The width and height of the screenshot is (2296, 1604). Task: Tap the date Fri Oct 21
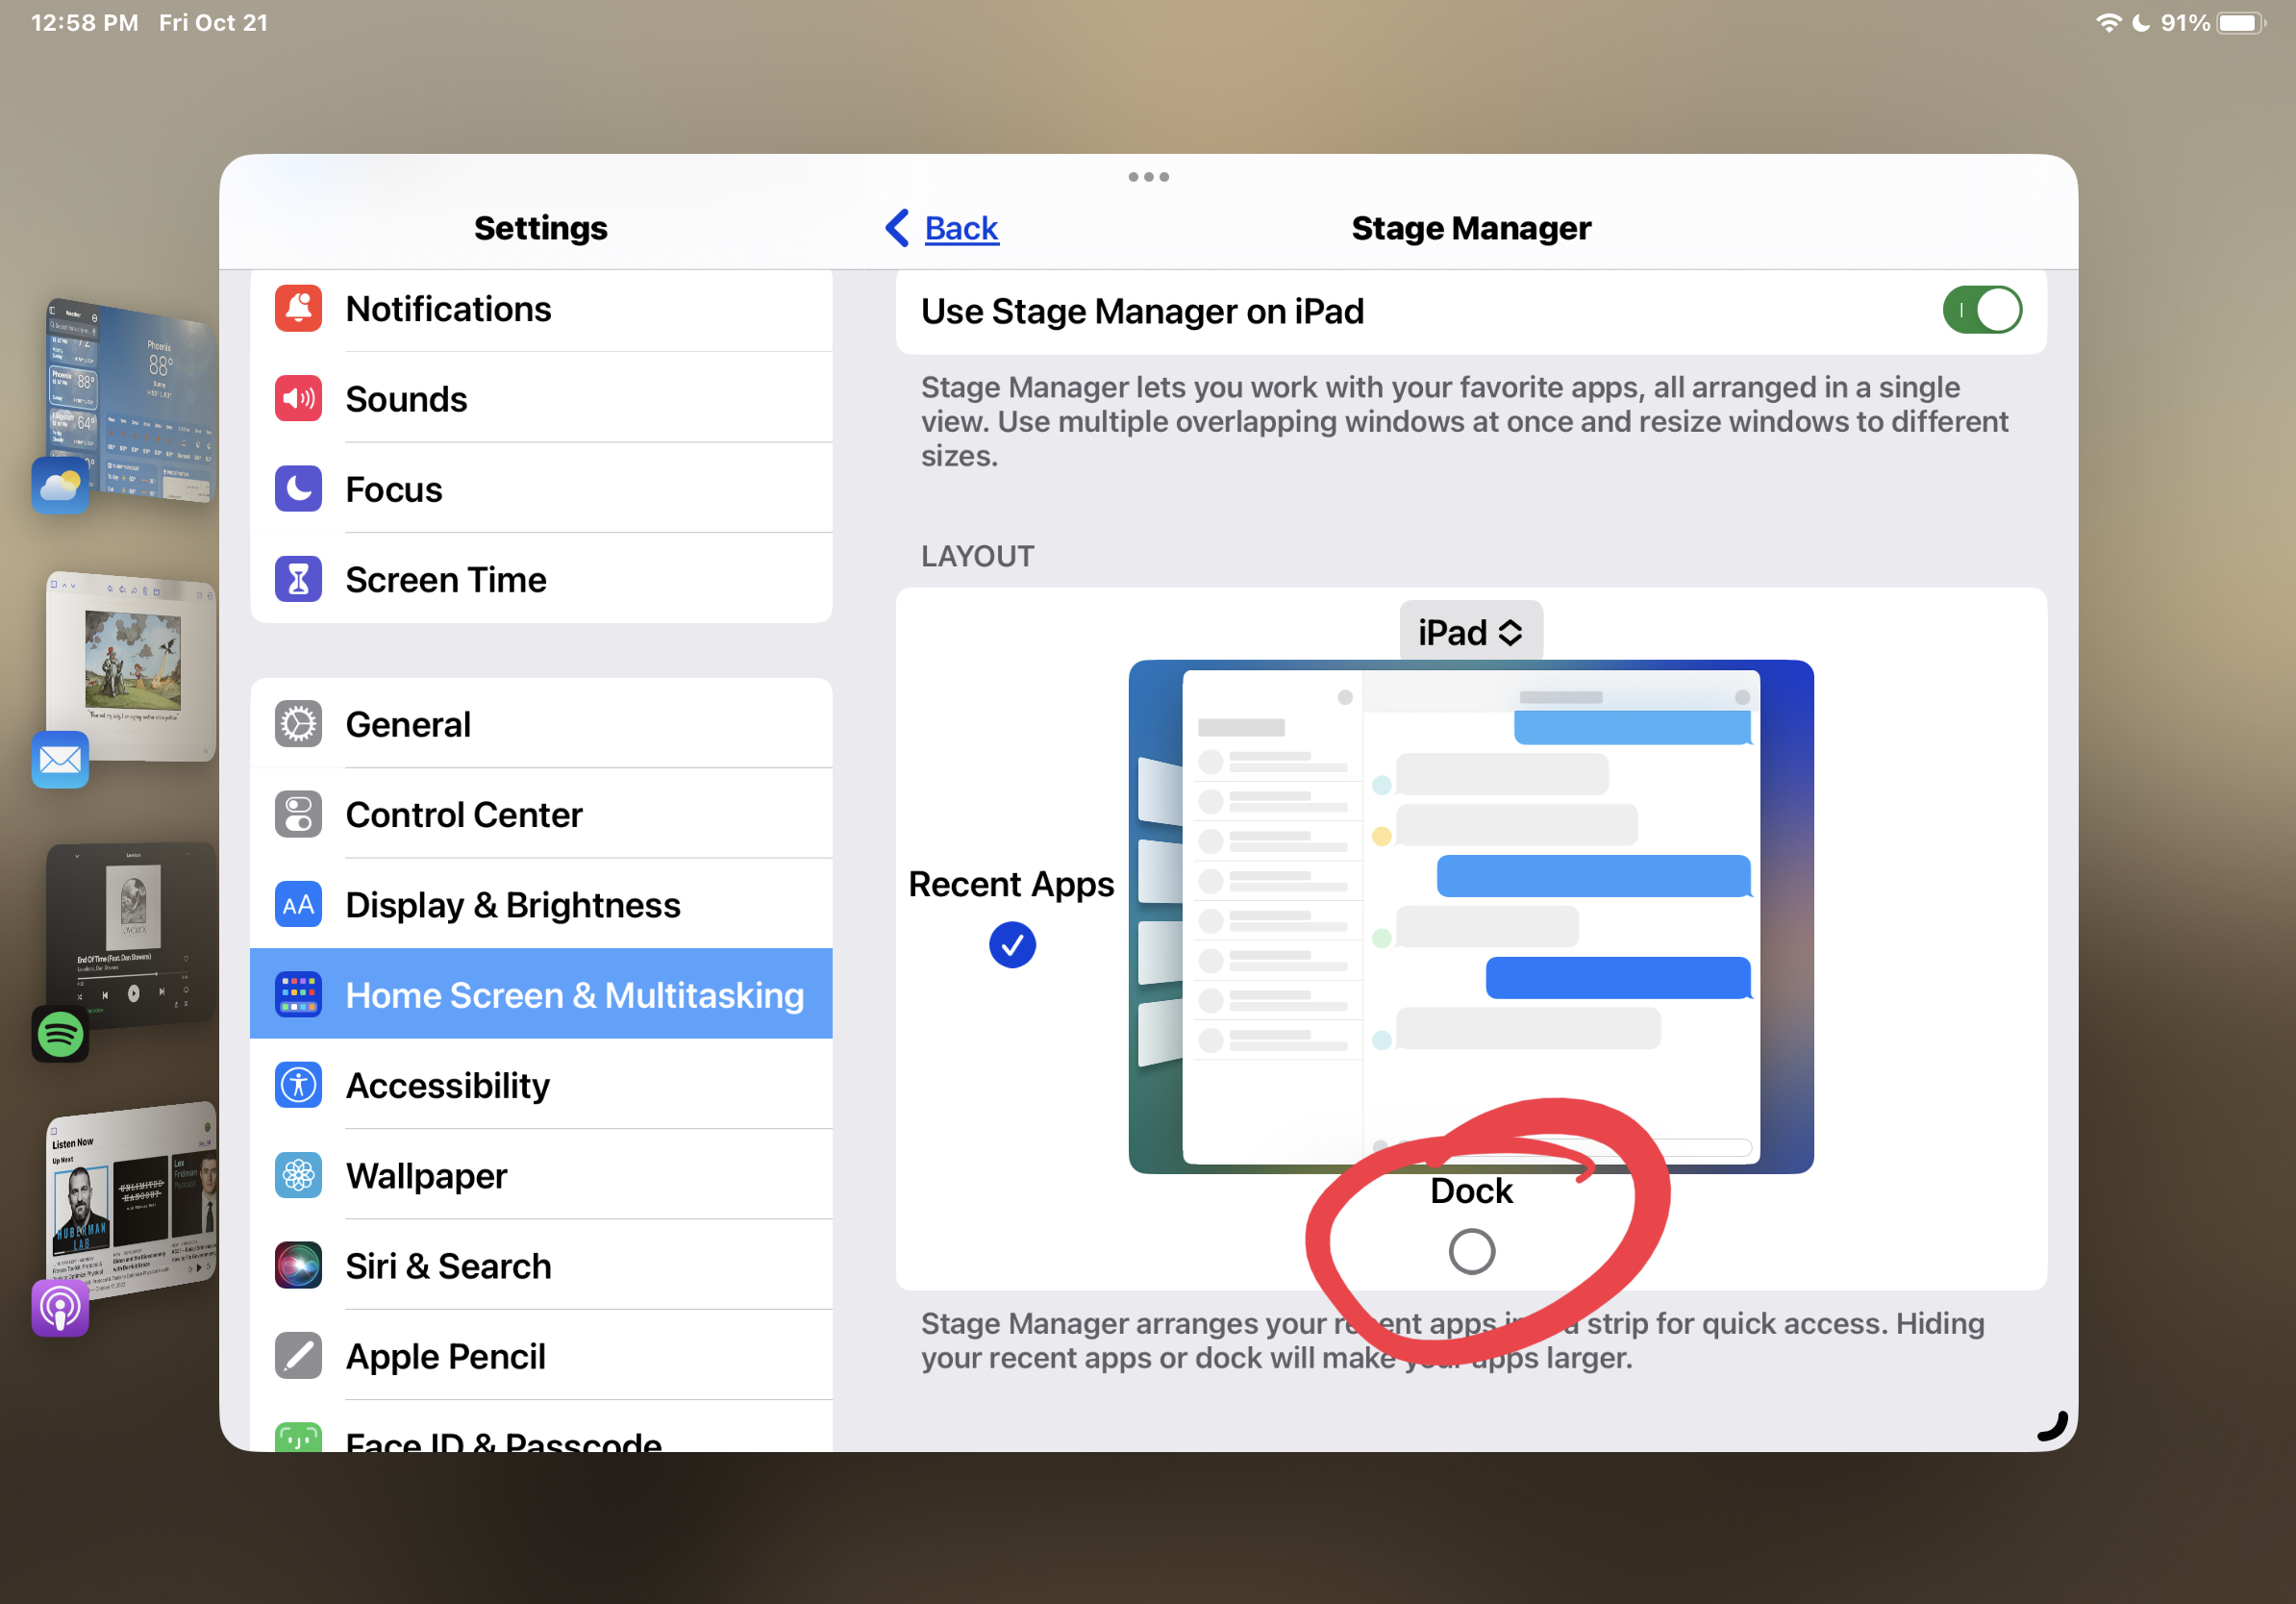214,22
